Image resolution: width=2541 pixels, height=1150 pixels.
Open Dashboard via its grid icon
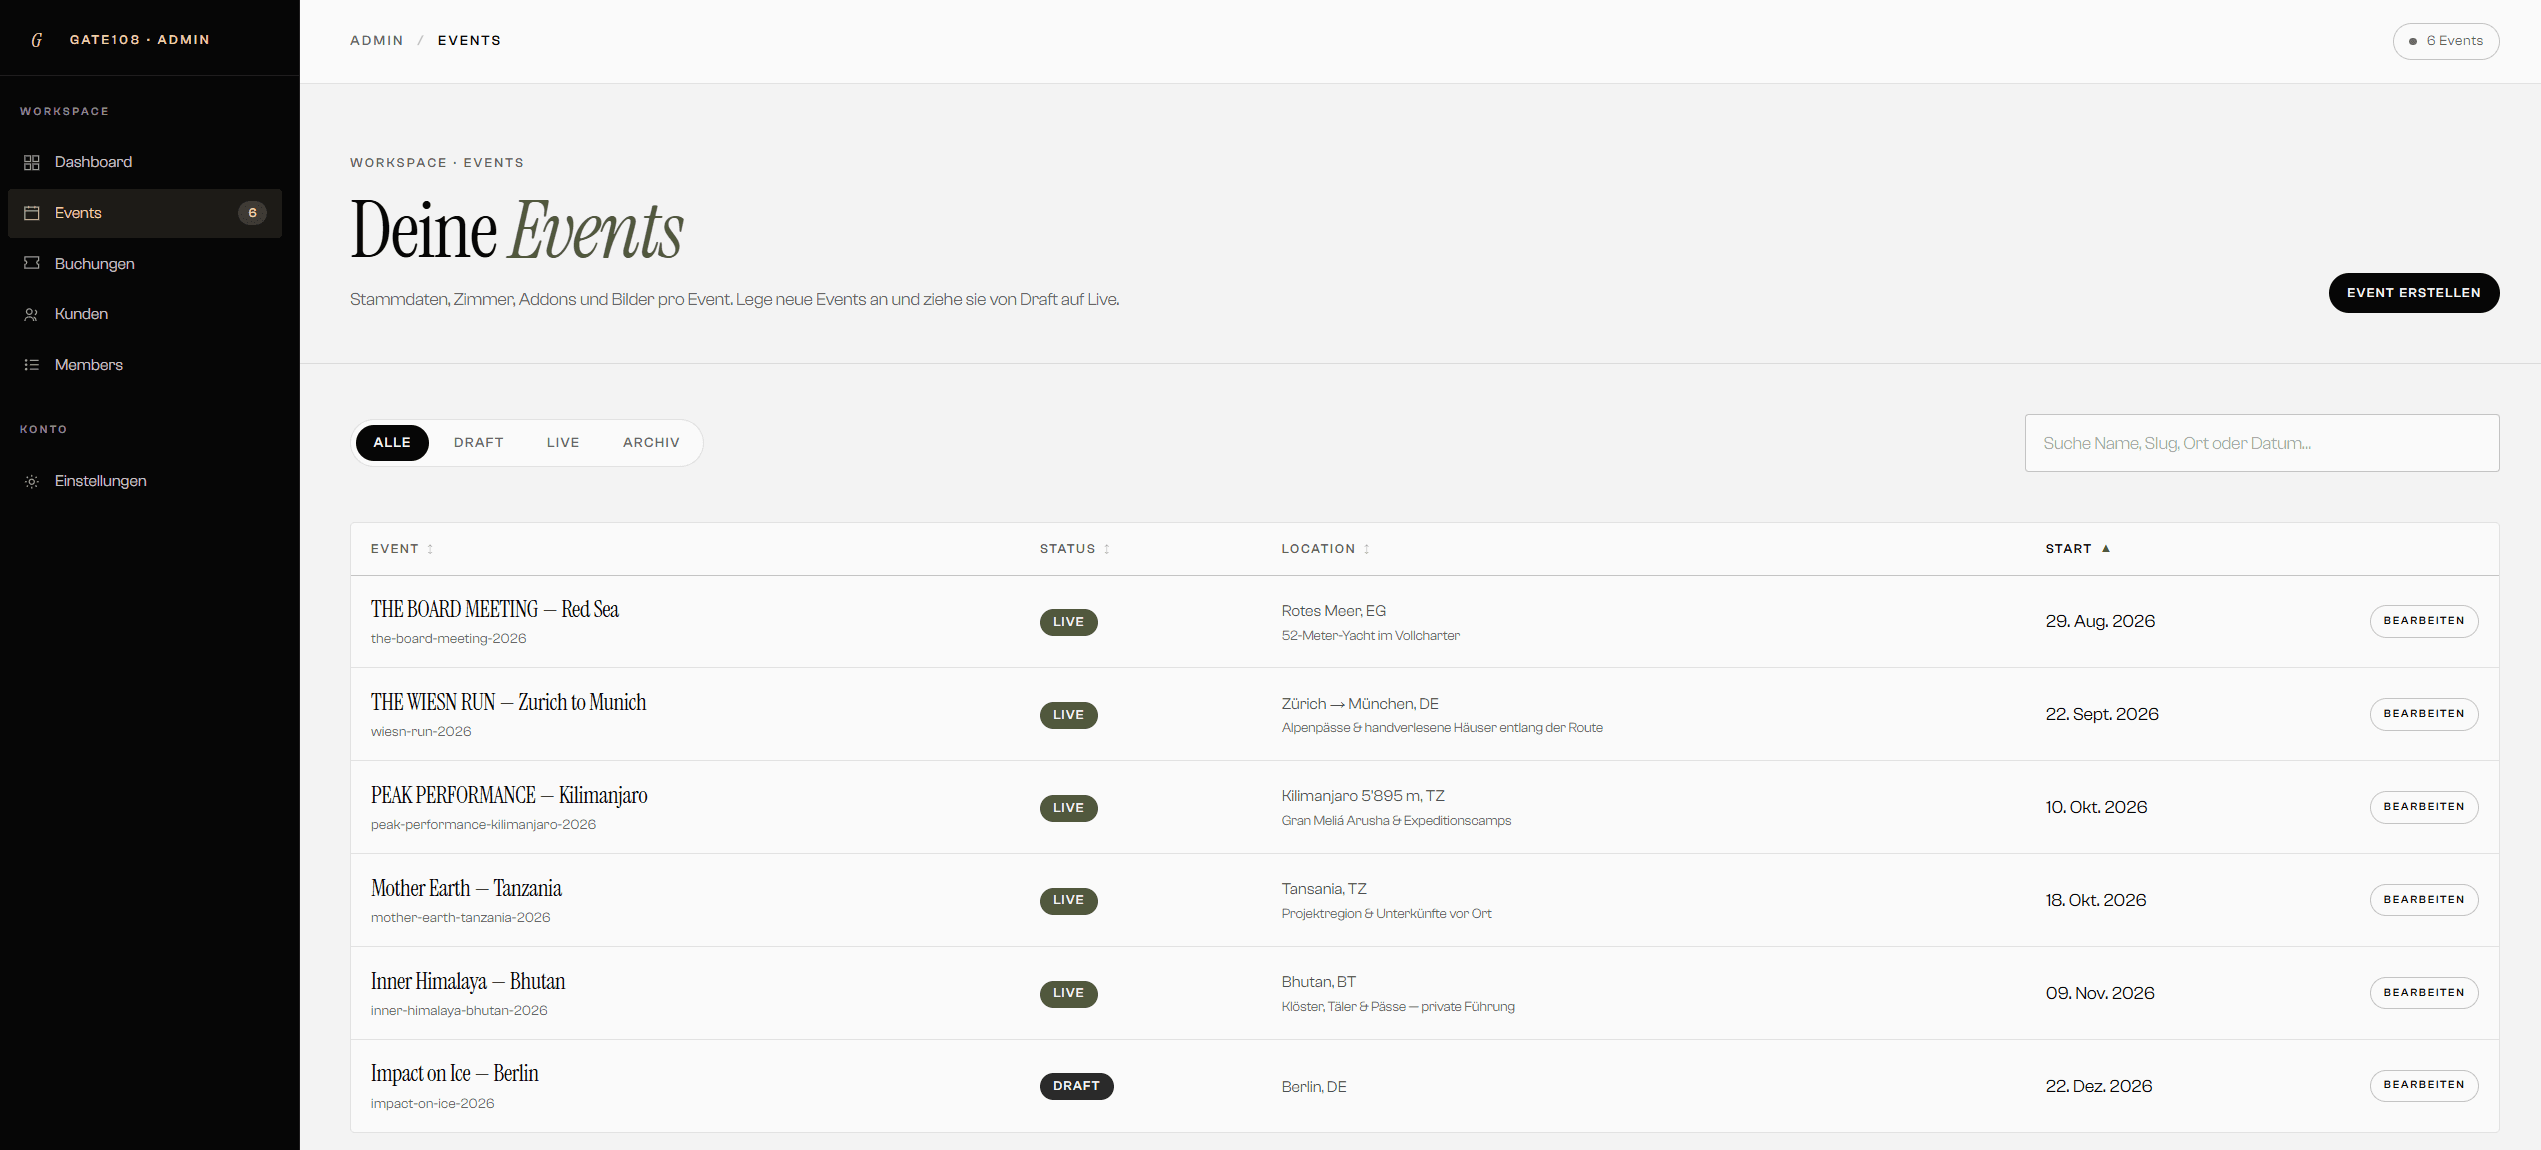(32, 162)
